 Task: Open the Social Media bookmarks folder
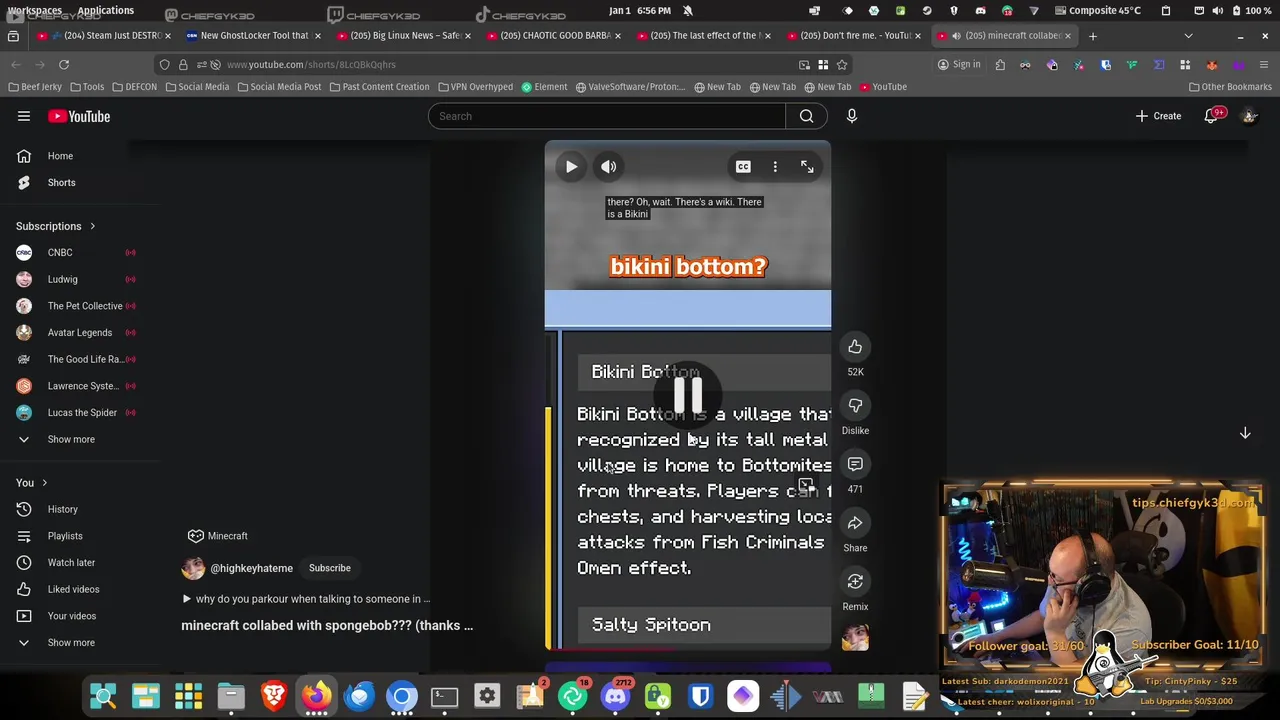click(197, 87)
